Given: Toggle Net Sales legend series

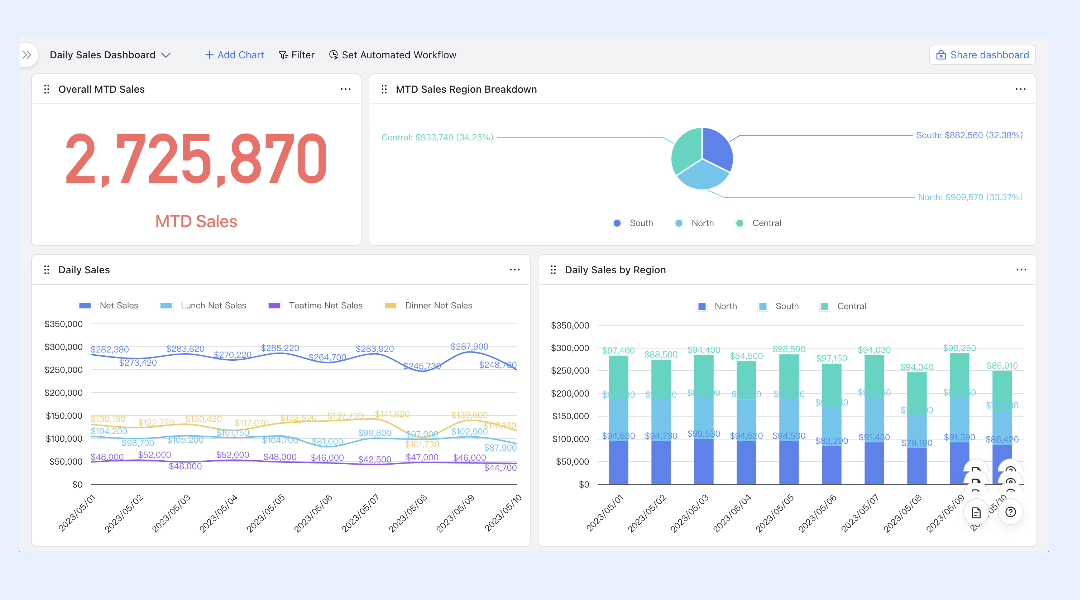Looking at the screenshot, I should 109,305.
